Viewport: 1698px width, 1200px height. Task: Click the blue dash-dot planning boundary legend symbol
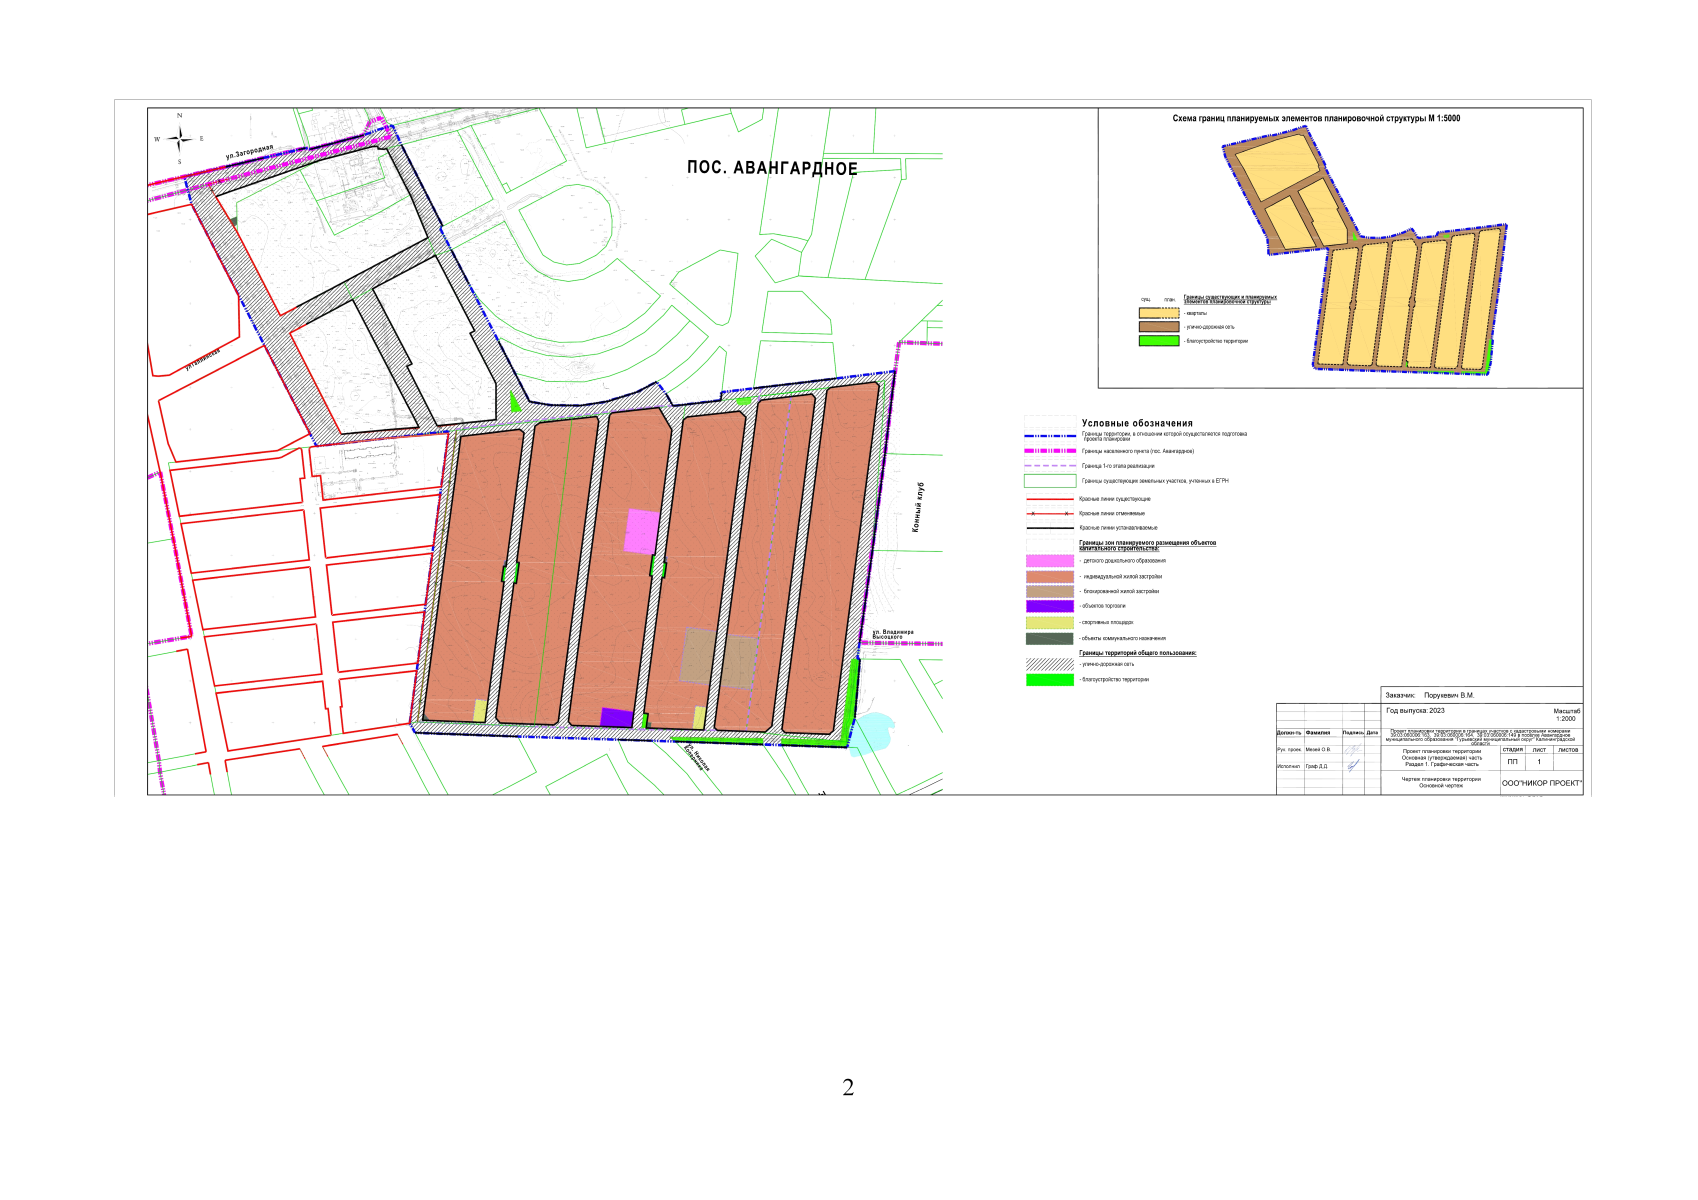[1049, 436]
